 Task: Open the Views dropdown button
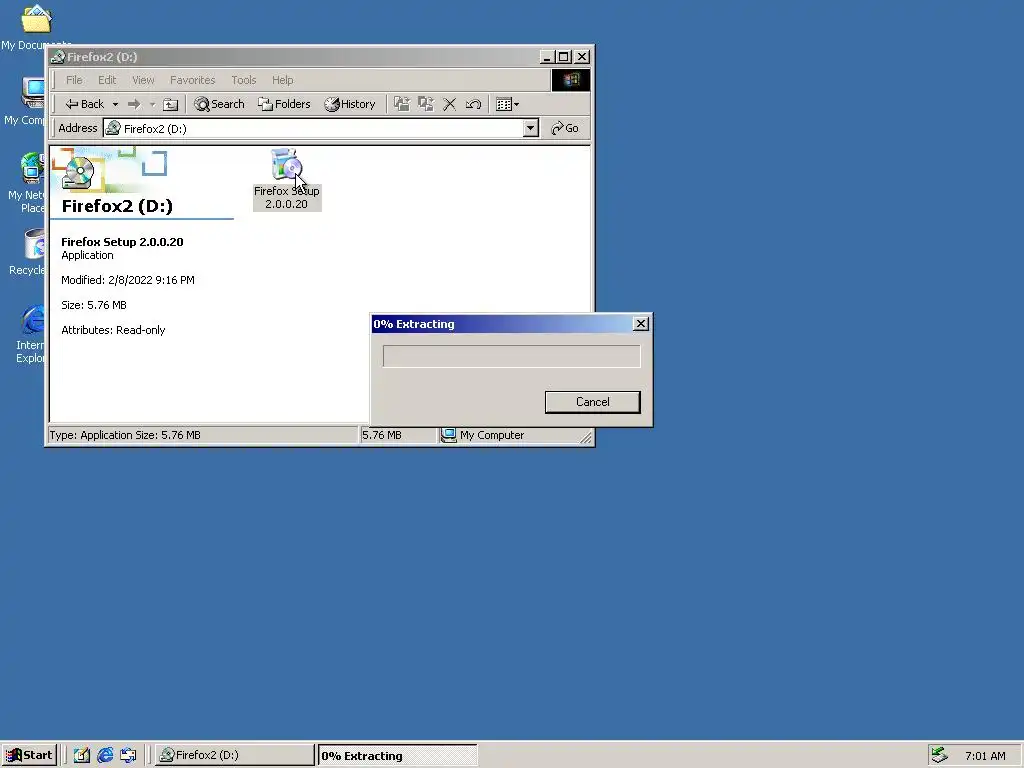click(x=507, y=104)
